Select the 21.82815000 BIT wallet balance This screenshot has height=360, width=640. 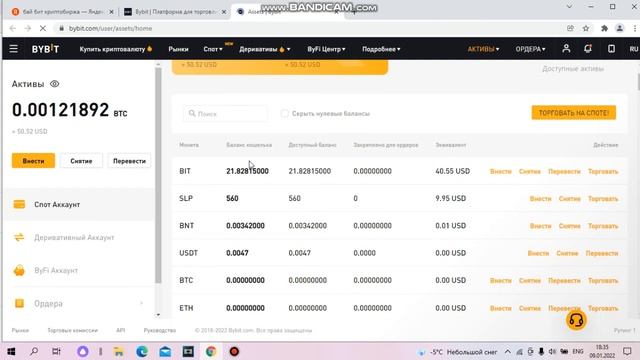click(247, 171)
